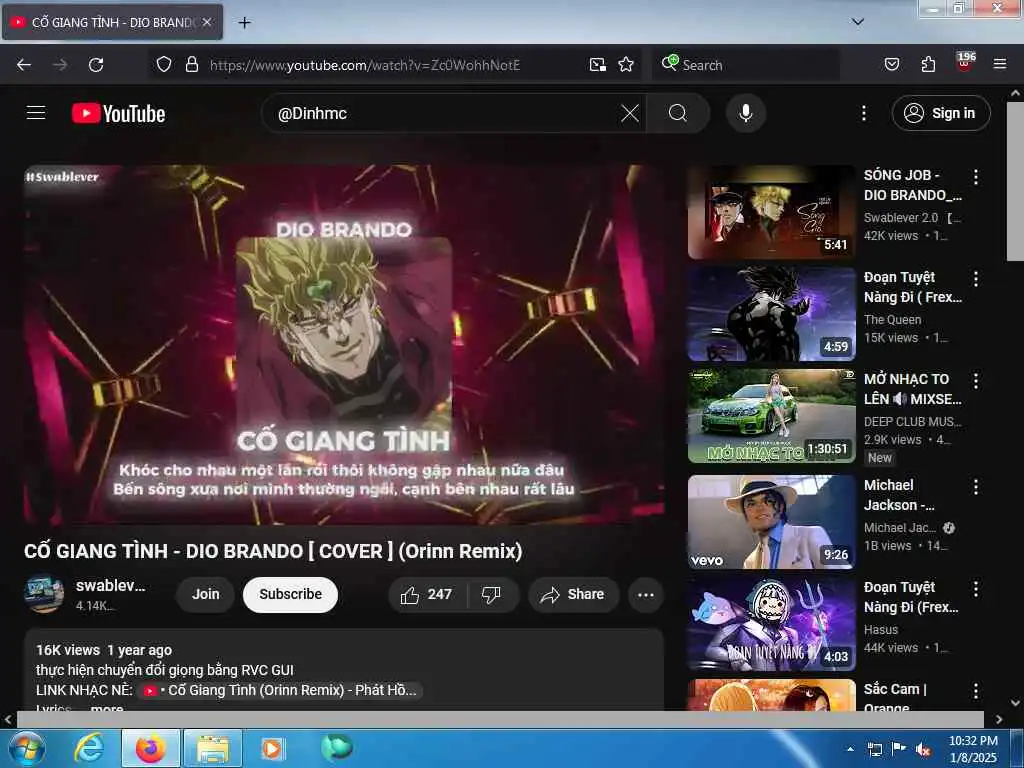Play Đoạn Tuyệt Nàng Đi by The Queen
This screenshot has width=1024, height=768.
click(x=771, y=314)
